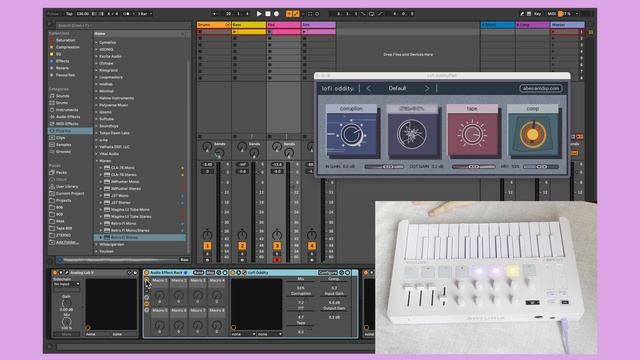Toggle track 1 activator button

coord(207,246)
